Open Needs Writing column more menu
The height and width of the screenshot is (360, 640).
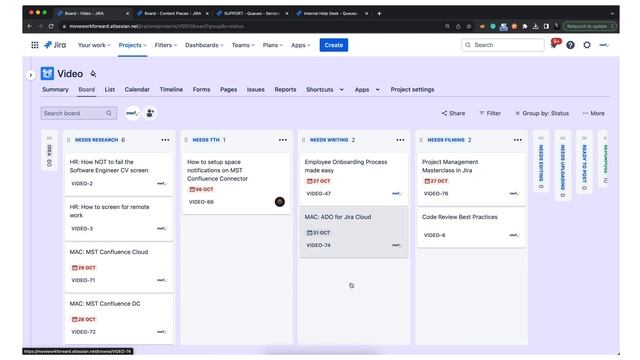[400, 140]
